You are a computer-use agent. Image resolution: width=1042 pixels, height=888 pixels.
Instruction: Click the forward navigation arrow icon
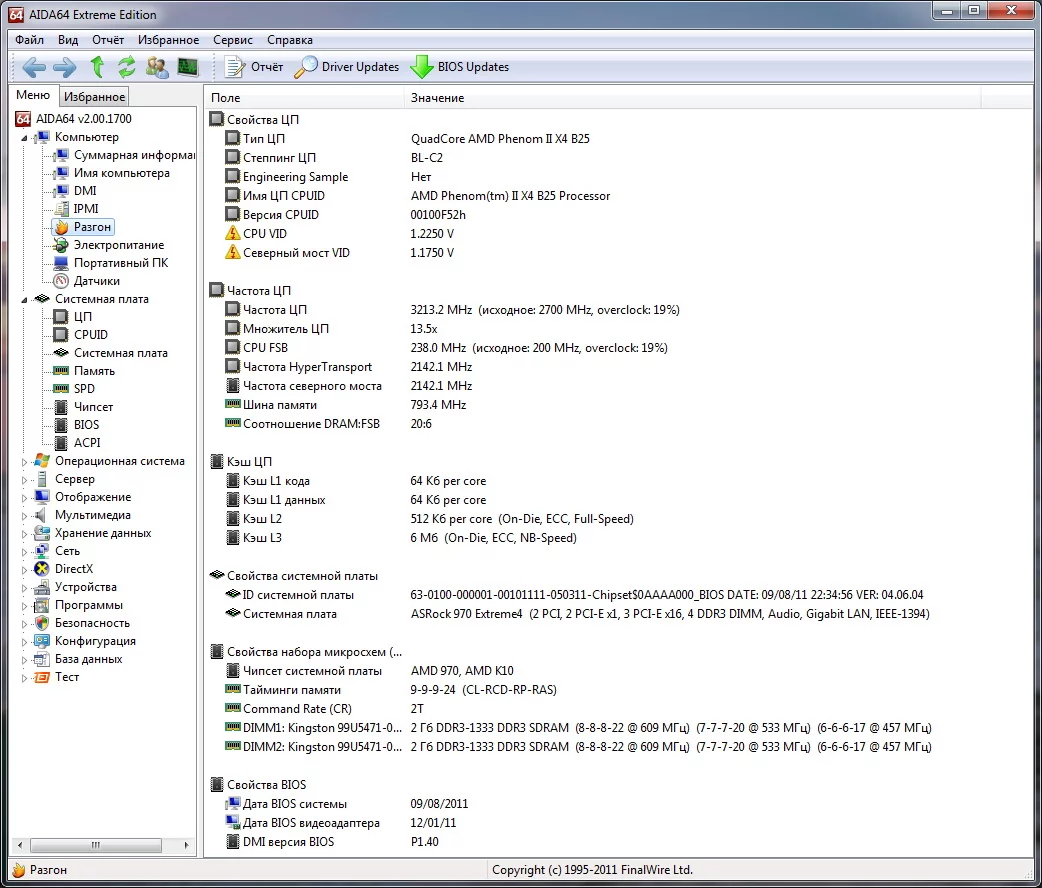[x=65, y=67]
